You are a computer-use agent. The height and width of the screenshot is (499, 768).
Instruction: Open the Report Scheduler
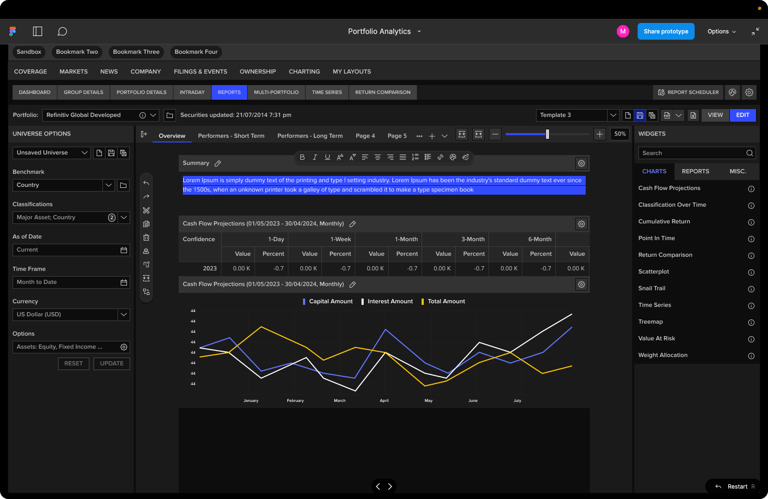[x=688, y=92]
